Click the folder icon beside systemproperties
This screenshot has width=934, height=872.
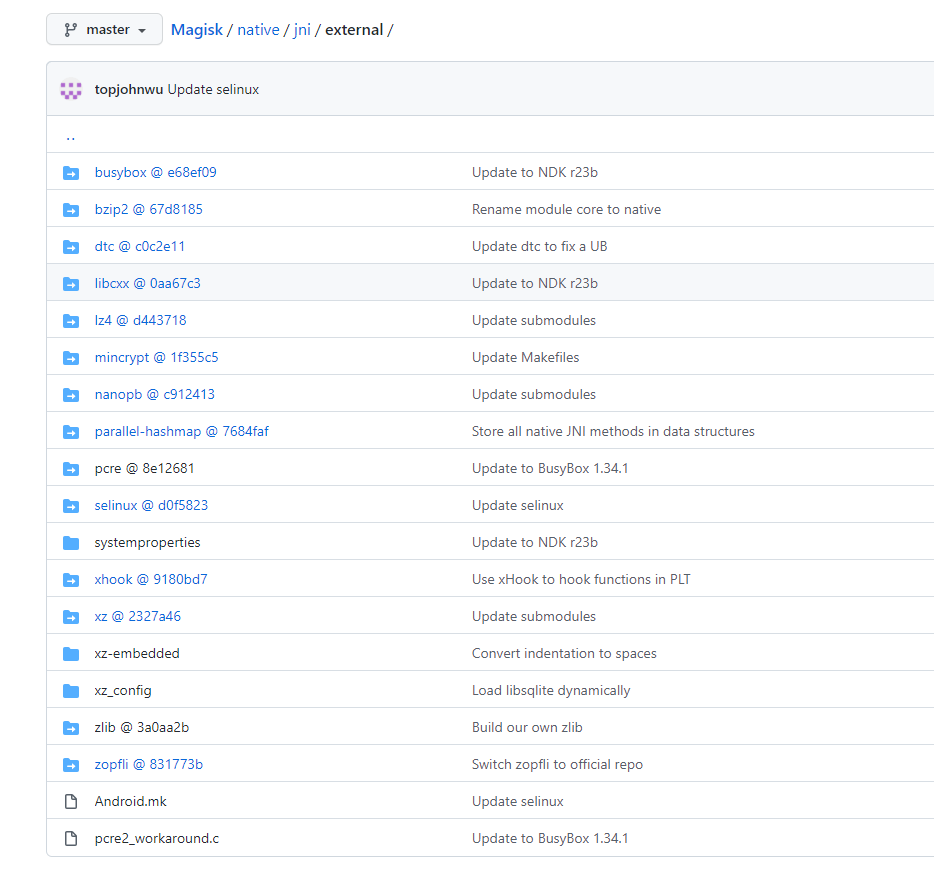click(70, 542)
